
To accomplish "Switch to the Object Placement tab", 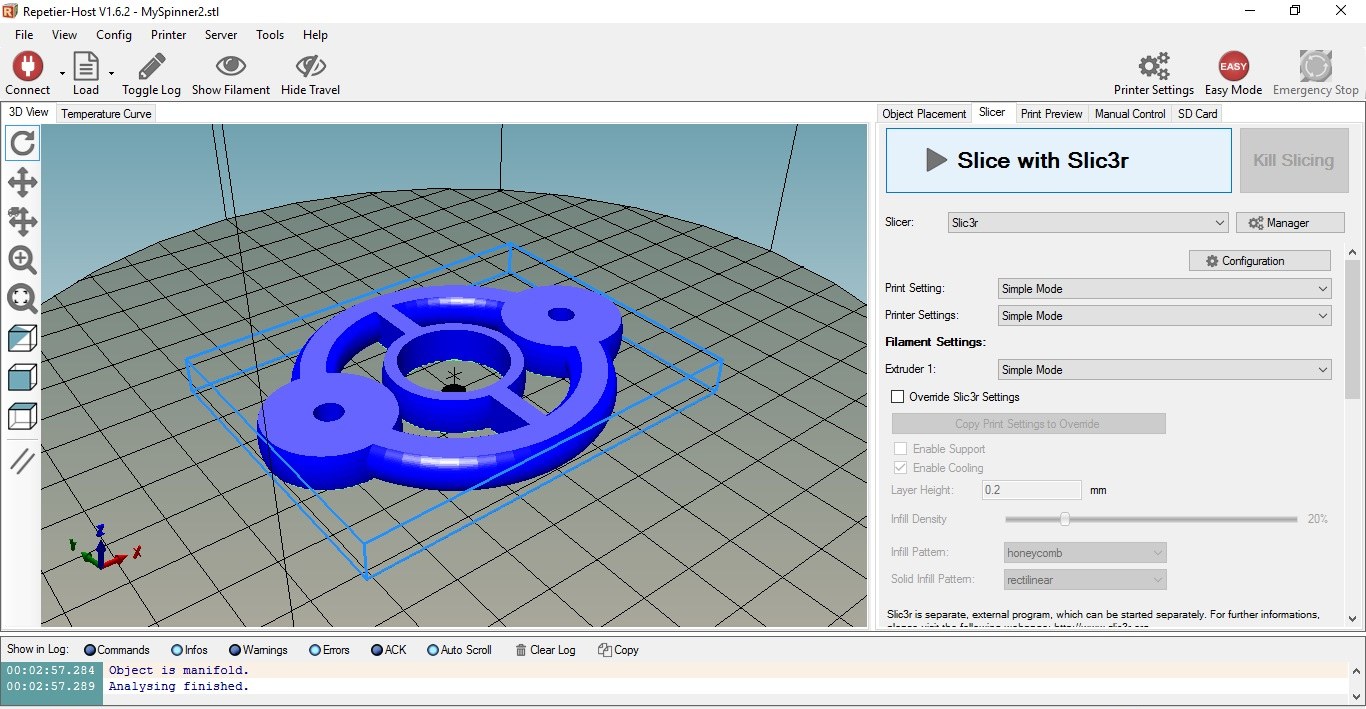I will pos(924,114).
